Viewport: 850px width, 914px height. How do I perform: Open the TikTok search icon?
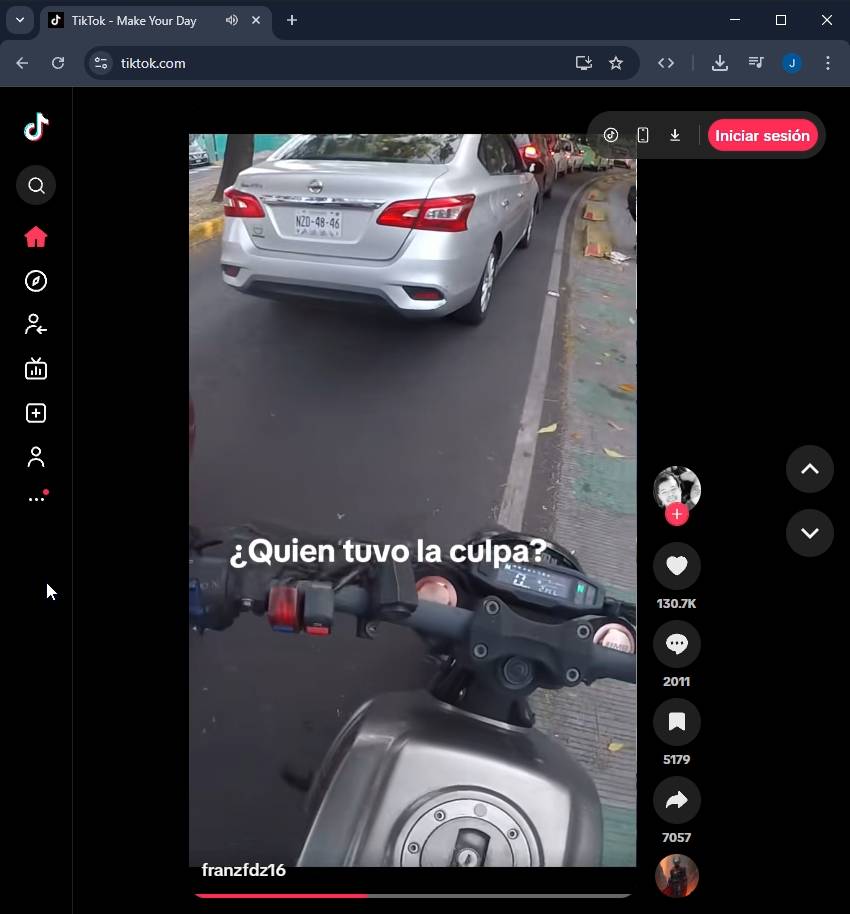36,185
